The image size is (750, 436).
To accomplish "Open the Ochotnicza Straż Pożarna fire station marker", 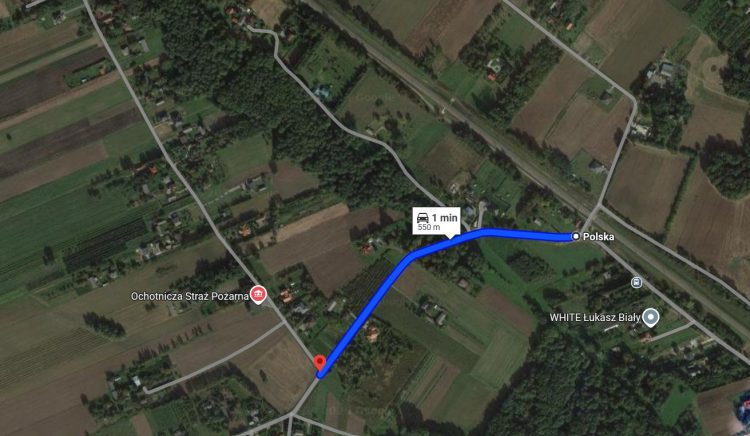I will pyautogui.click(x=258, y=295).
